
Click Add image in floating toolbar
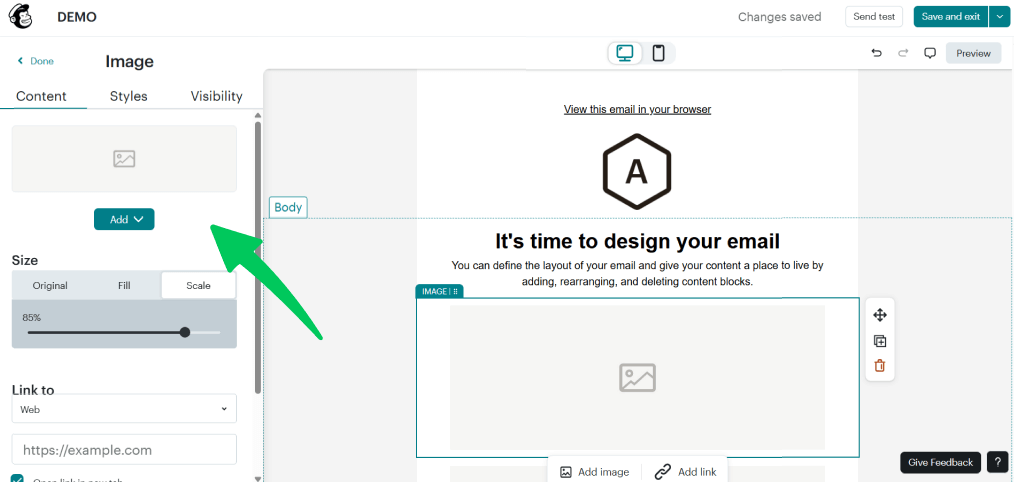pos(594,472)
